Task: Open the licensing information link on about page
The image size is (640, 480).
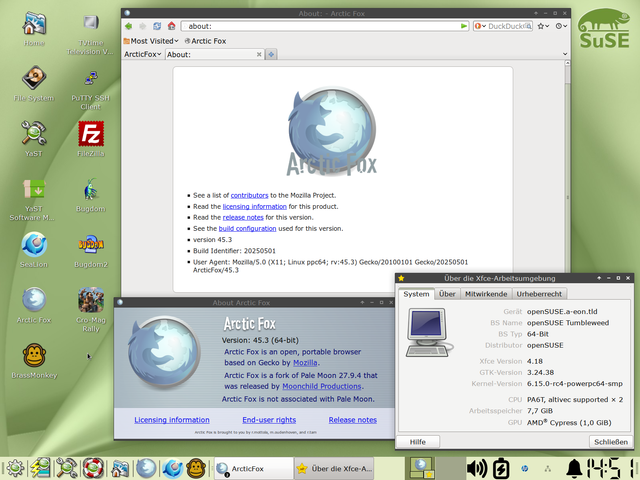Action: point(255,207)
